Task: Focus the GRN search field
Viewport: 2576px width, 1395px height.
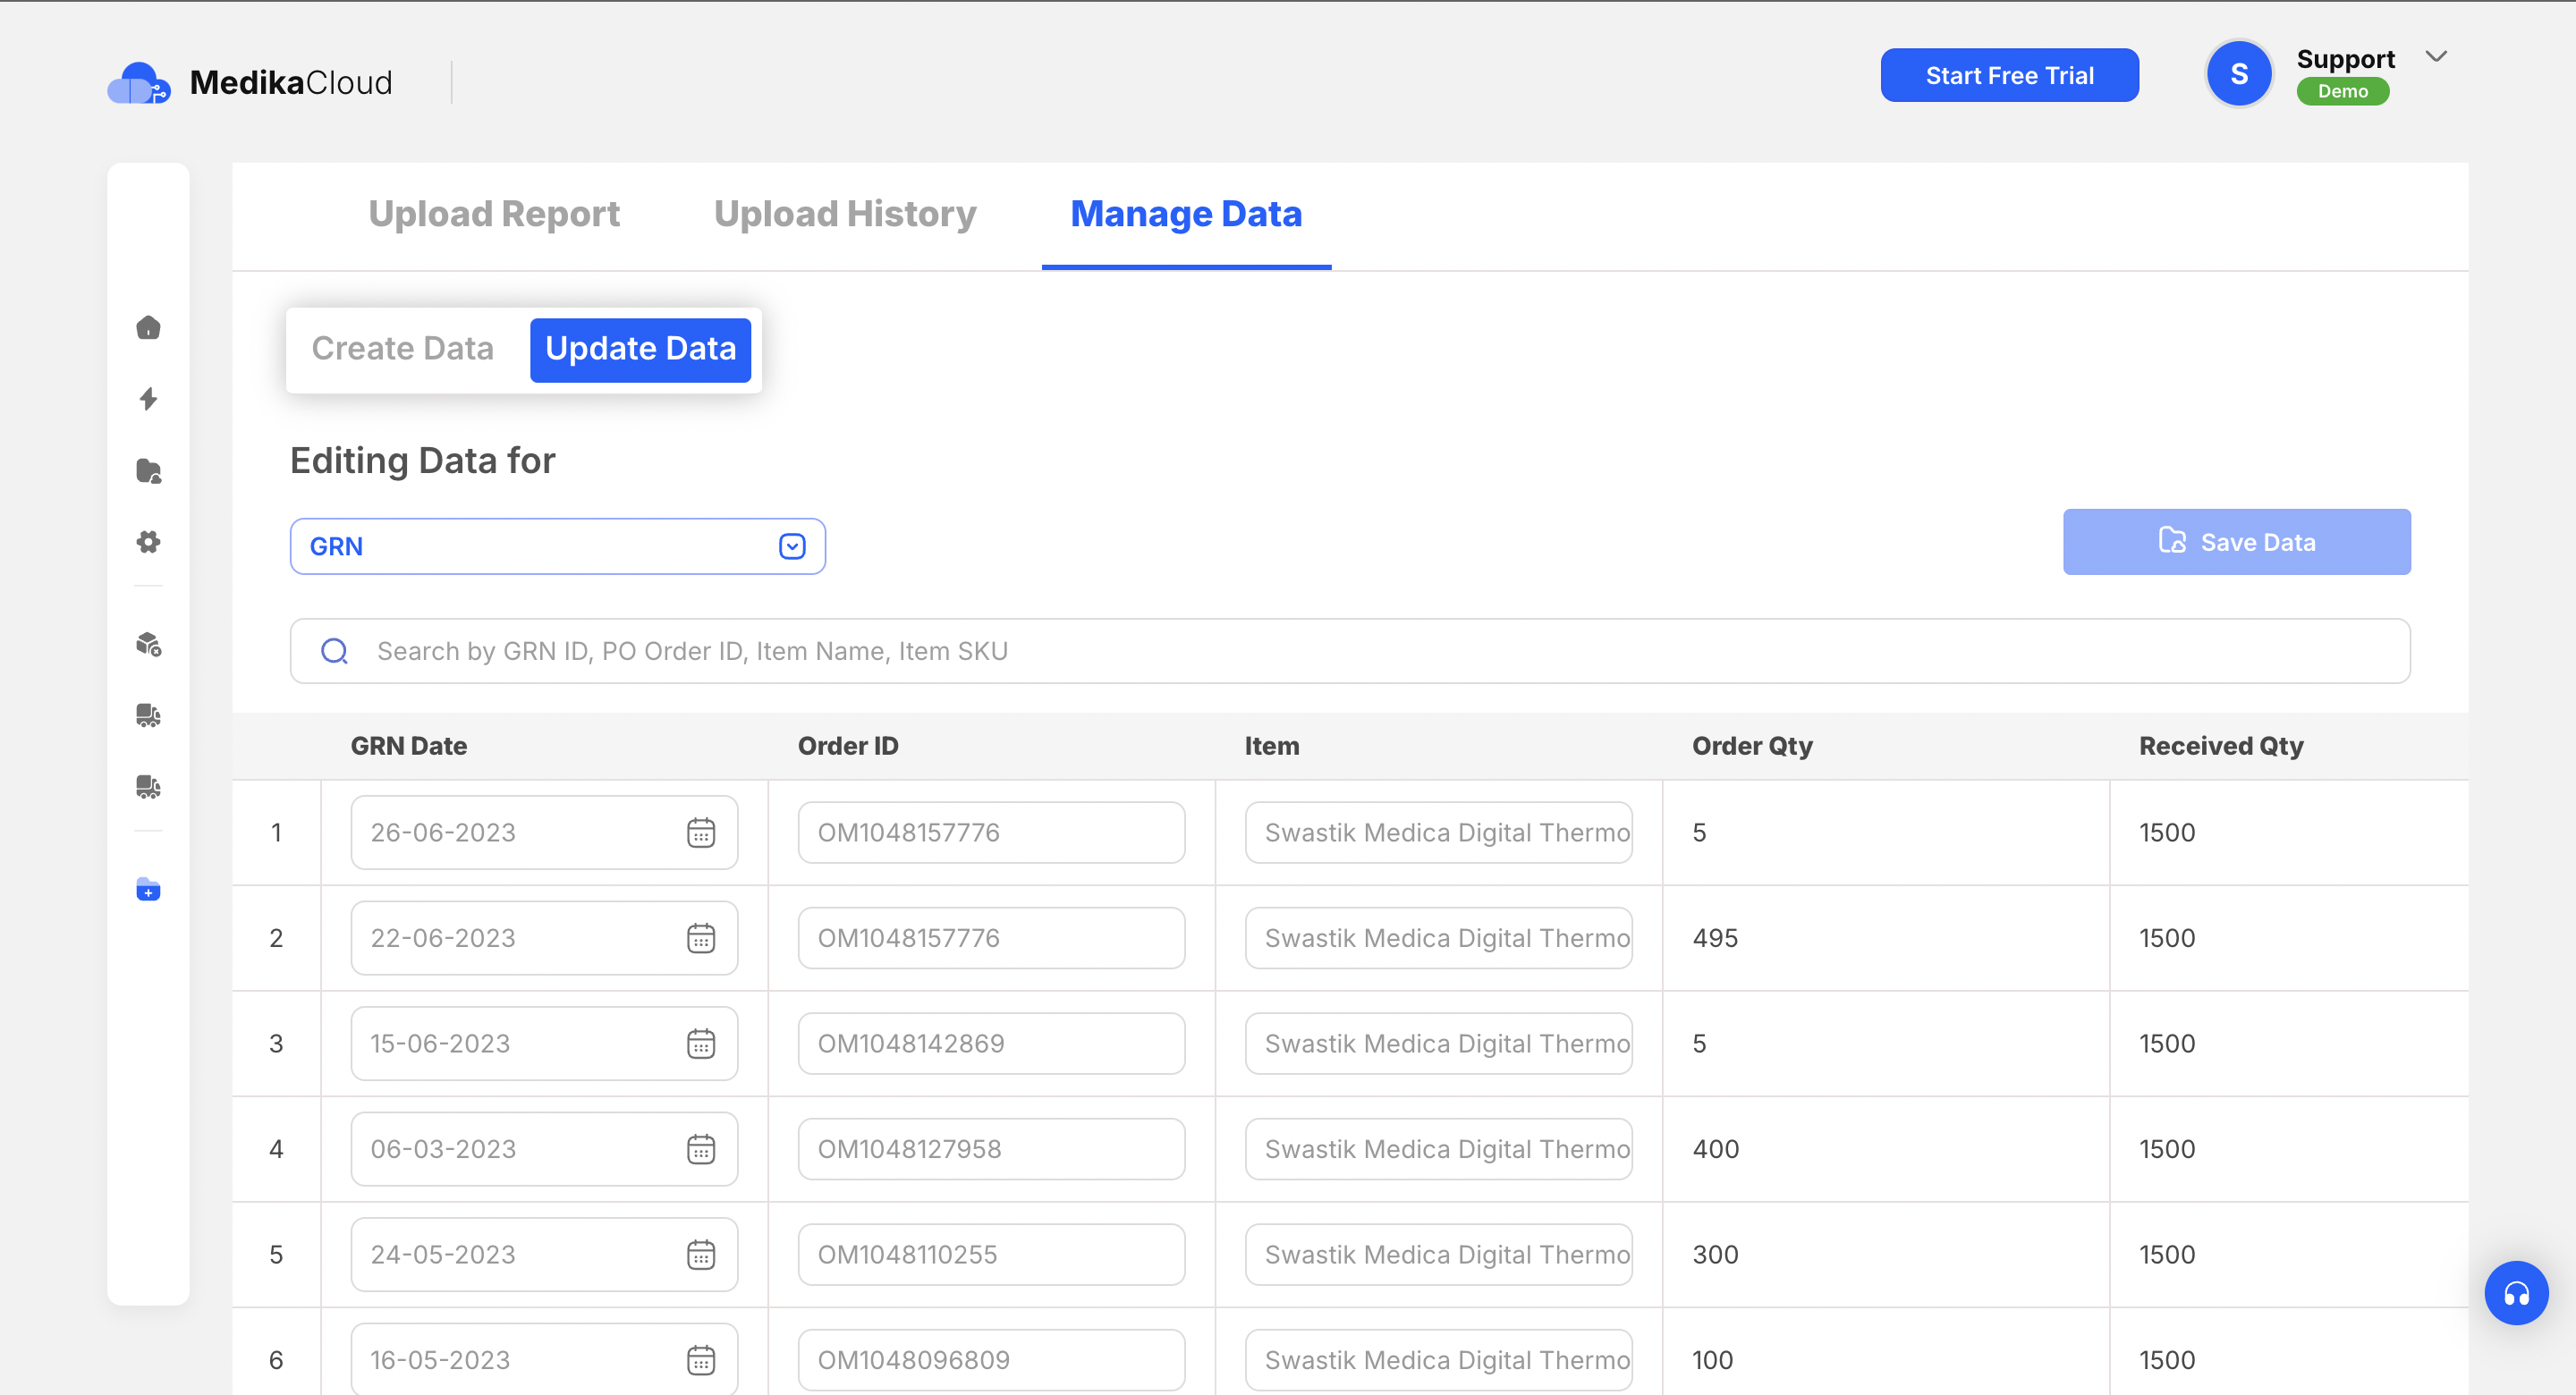Action: (x=1350, y=651)
